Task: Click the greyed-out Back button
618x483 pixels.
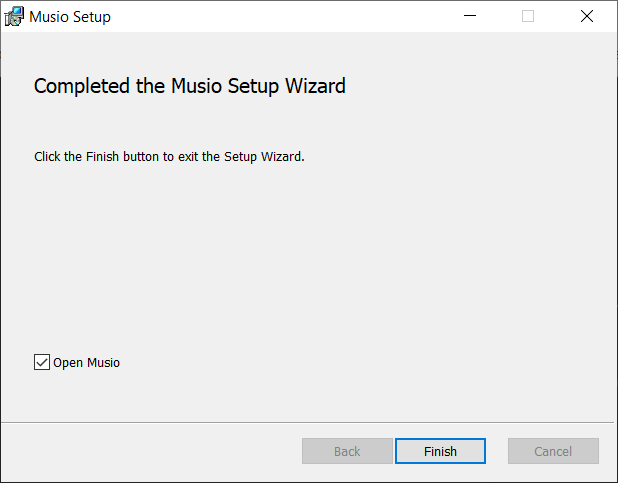Action: click(347, 451)
